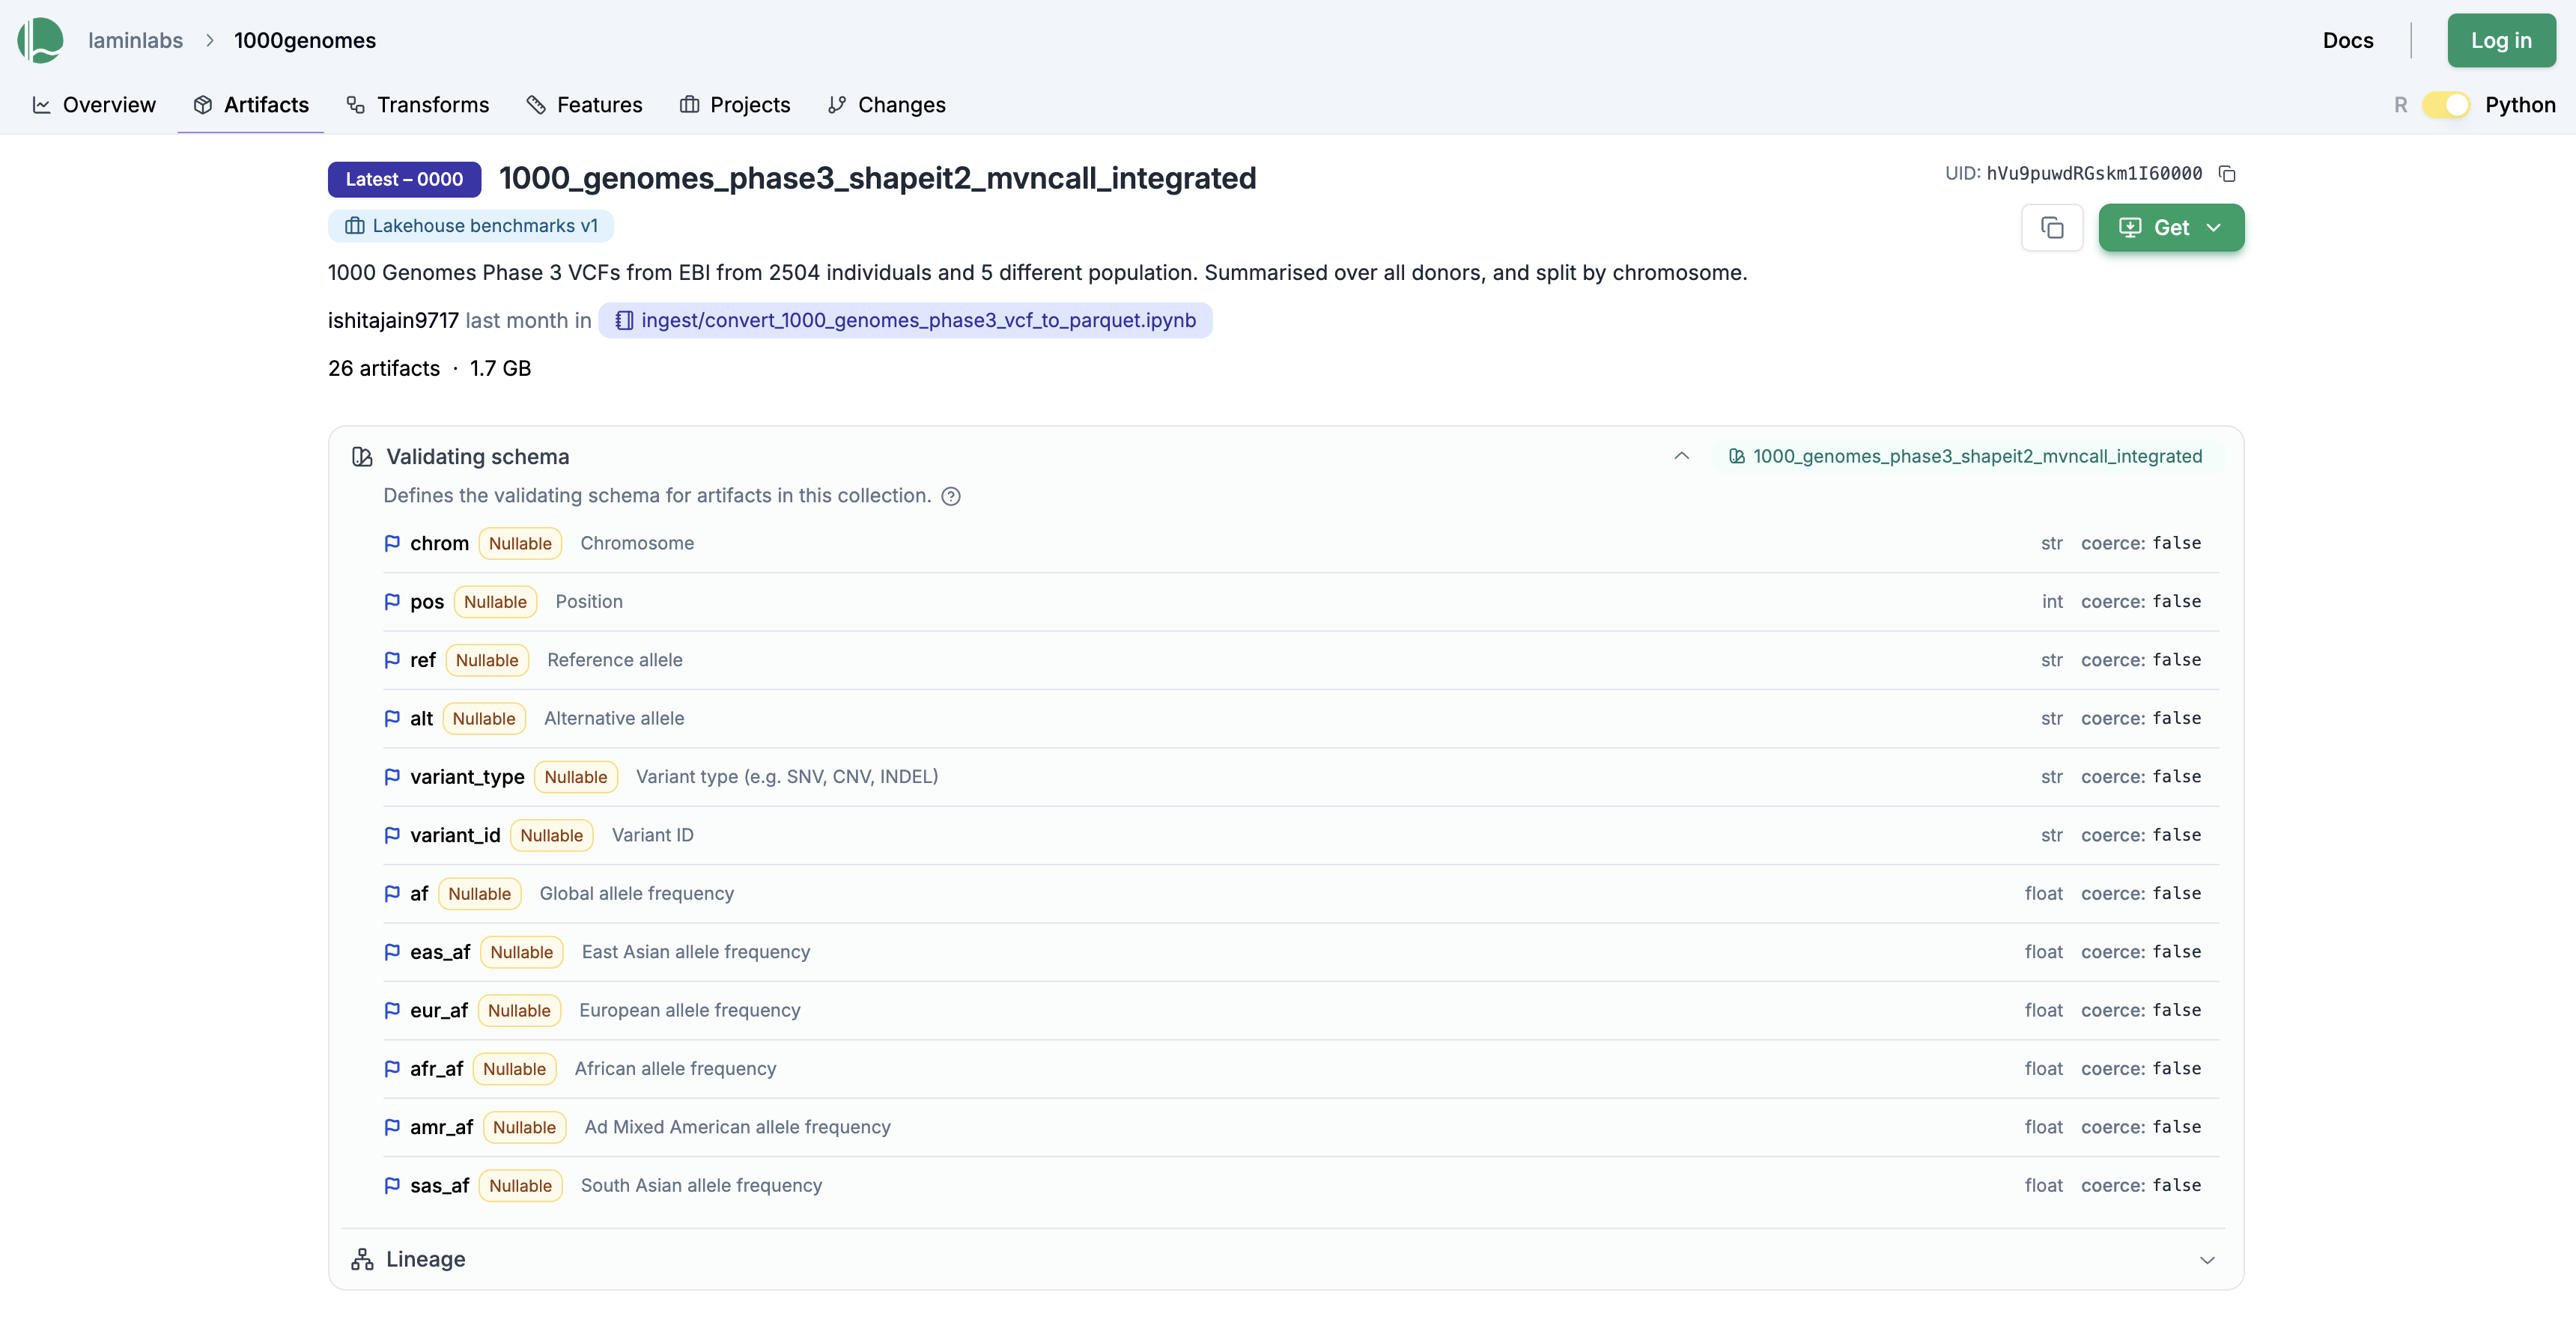
Task: Click the flag icon for variant_type feature
Action: [392, 777]
